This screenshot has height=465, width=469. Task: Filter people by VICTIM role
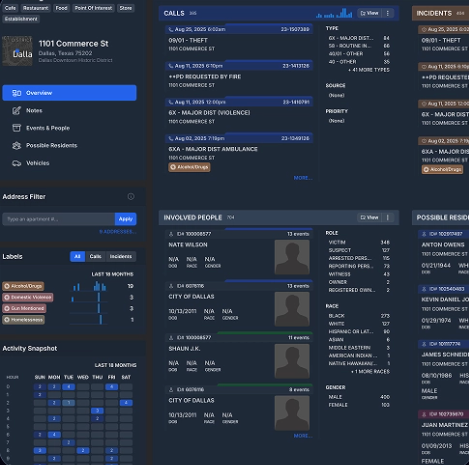(359, 242)
